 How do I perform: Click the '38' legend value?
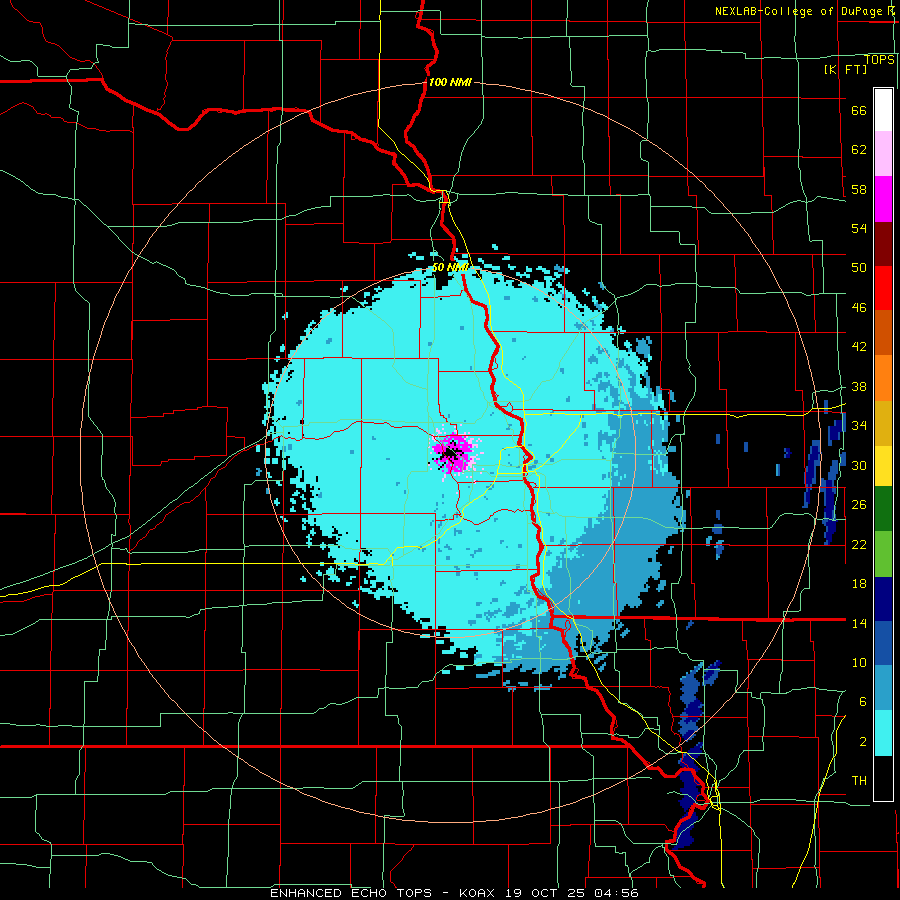click(859, 387)
